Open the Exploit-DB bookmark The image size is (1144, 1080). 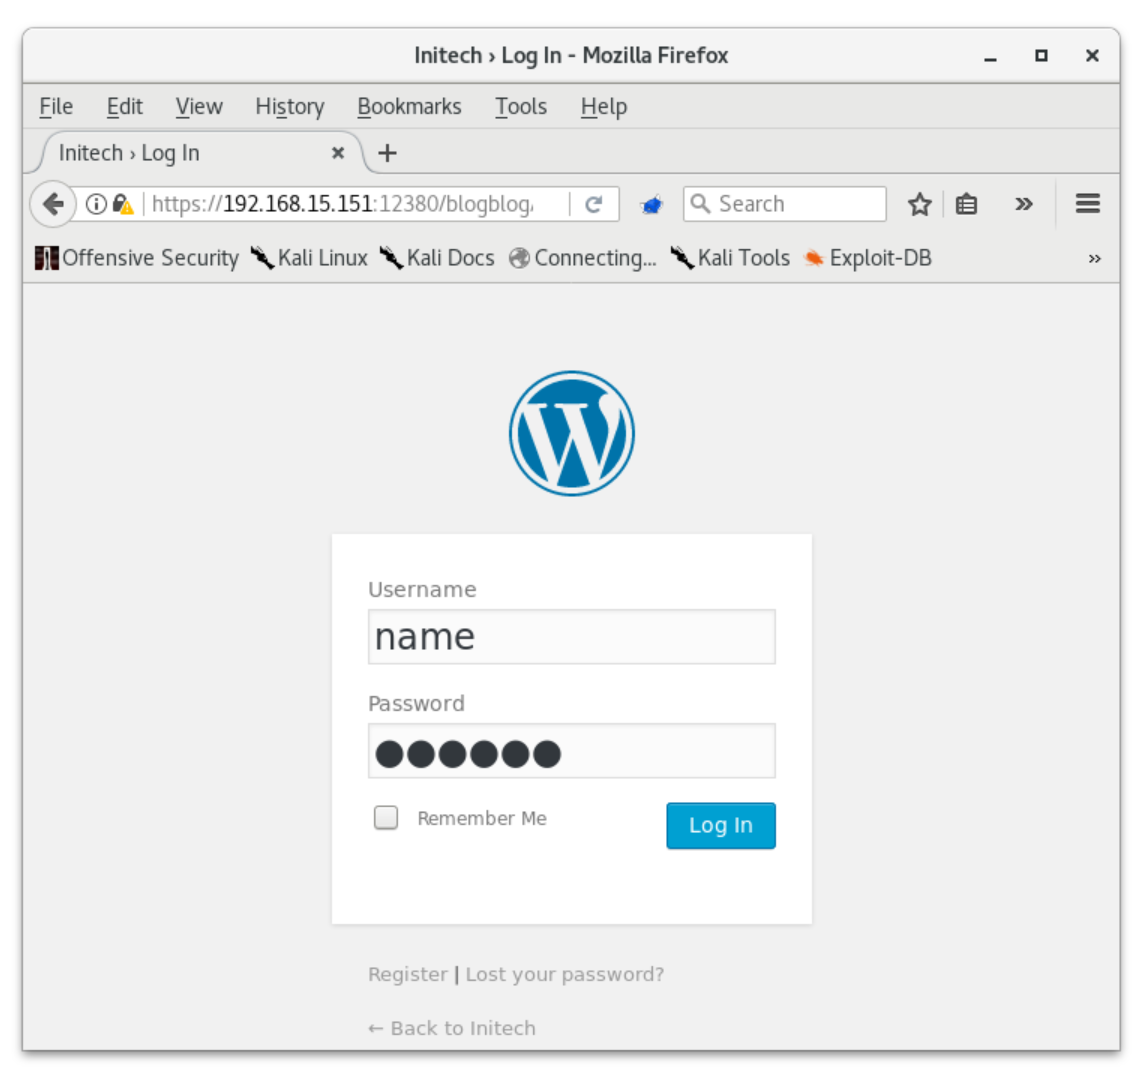867,258
